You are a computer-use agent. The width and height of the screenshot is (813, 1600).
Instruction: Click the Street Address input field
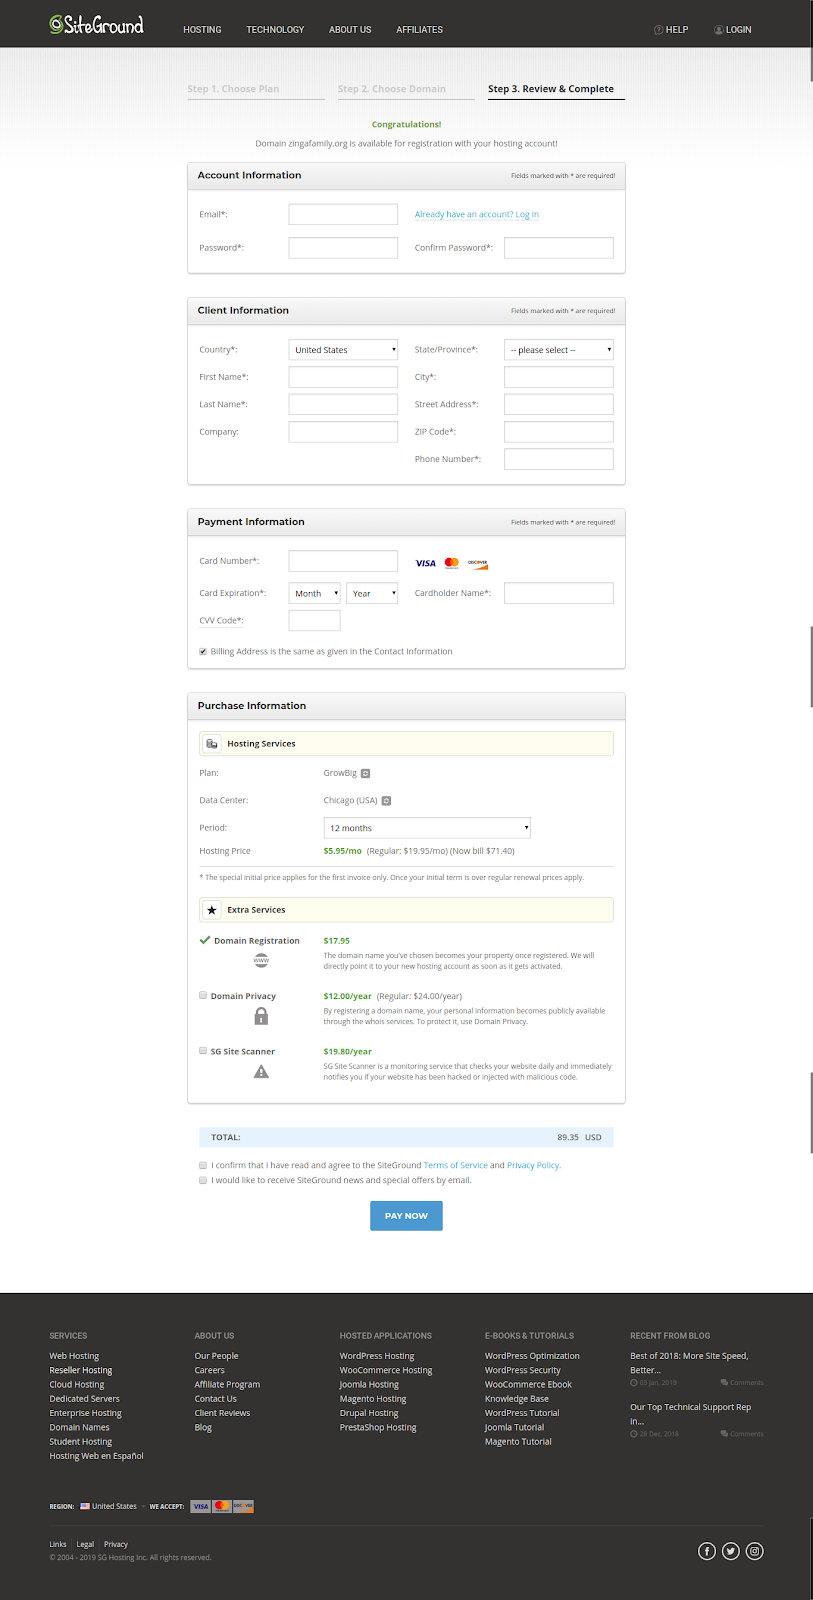coord(559,404)
